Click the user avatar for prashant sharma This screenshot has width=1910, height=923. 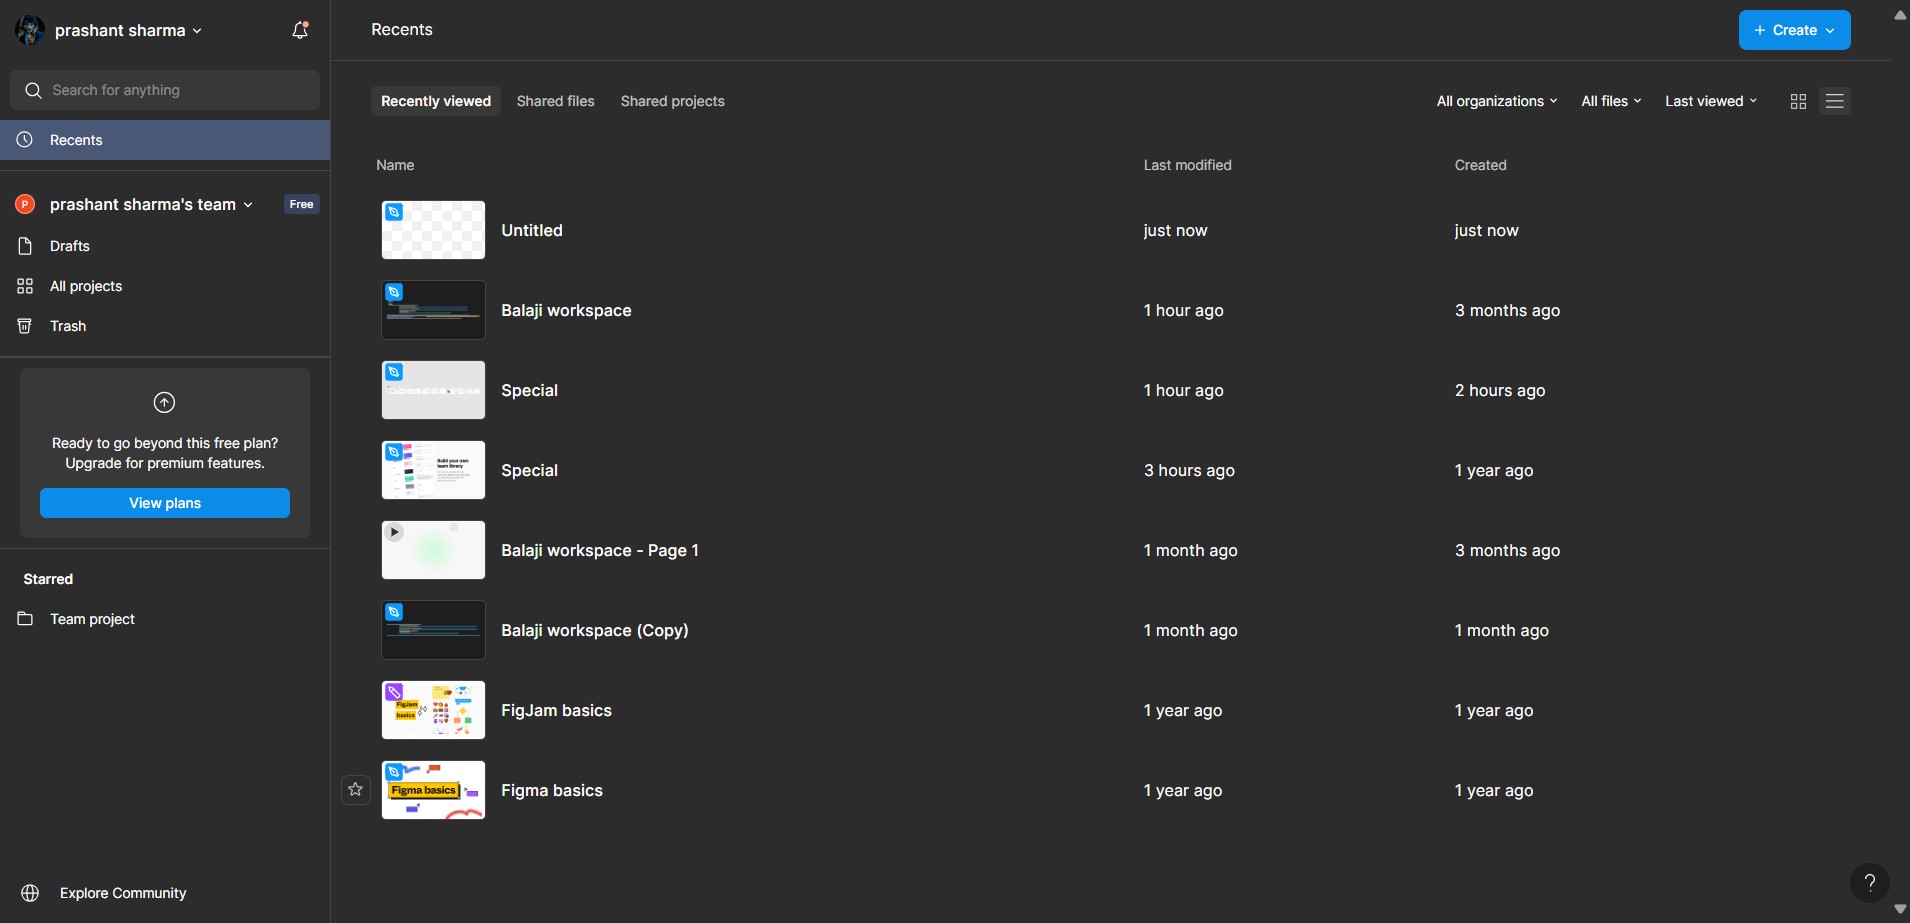[x=30, y=30]
